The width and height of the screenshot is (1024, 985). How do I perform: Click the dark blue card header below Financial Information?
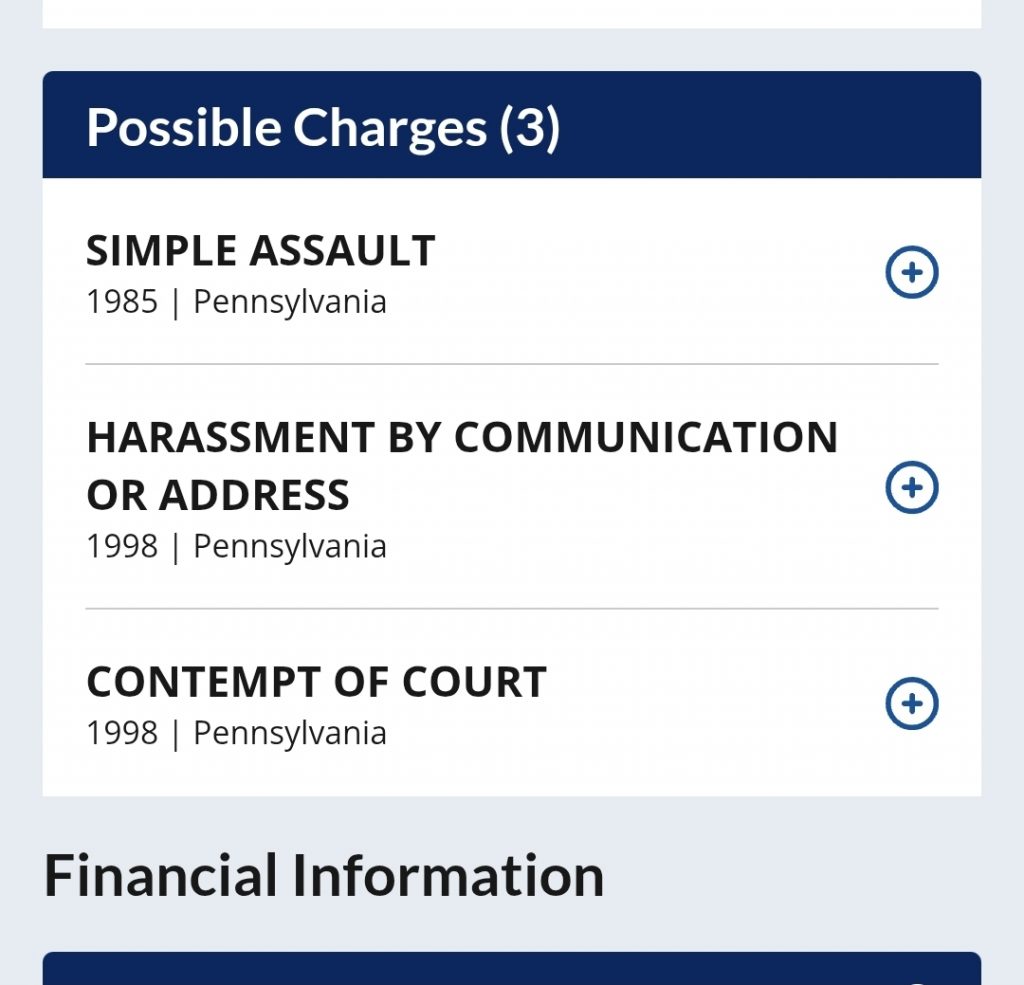(x=511, y=968)
